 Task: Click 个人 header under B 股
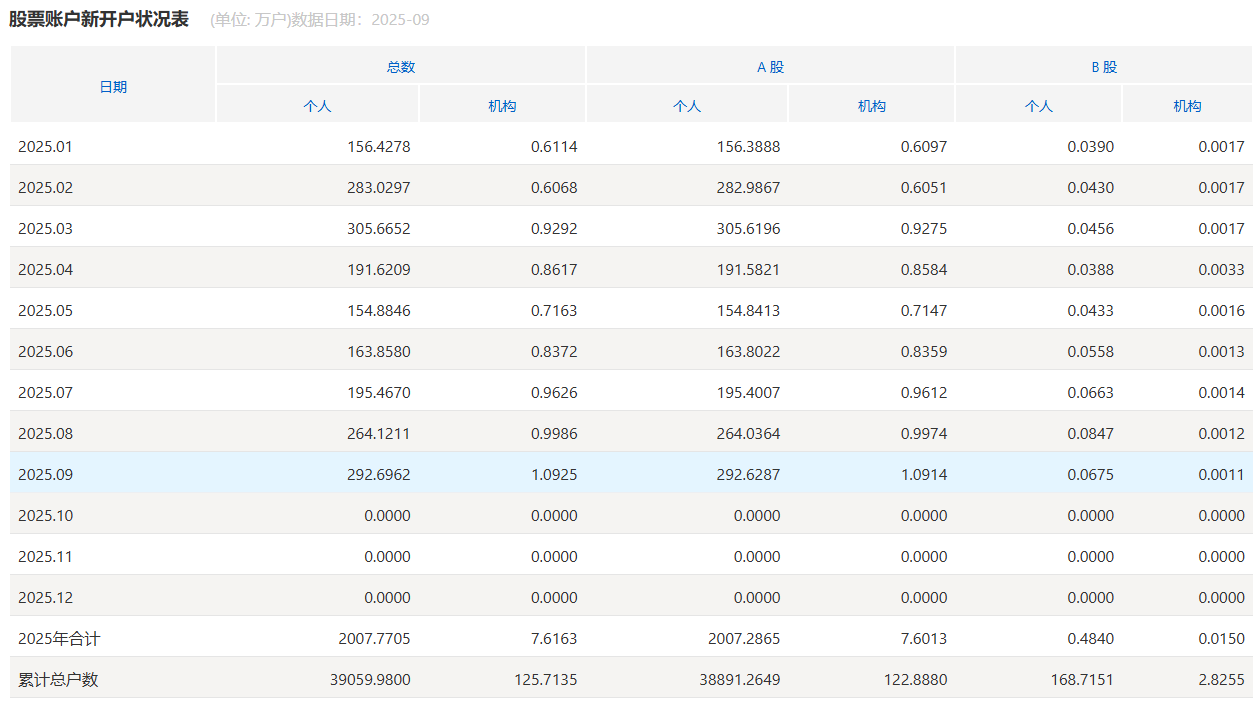tap(1039, 106)
